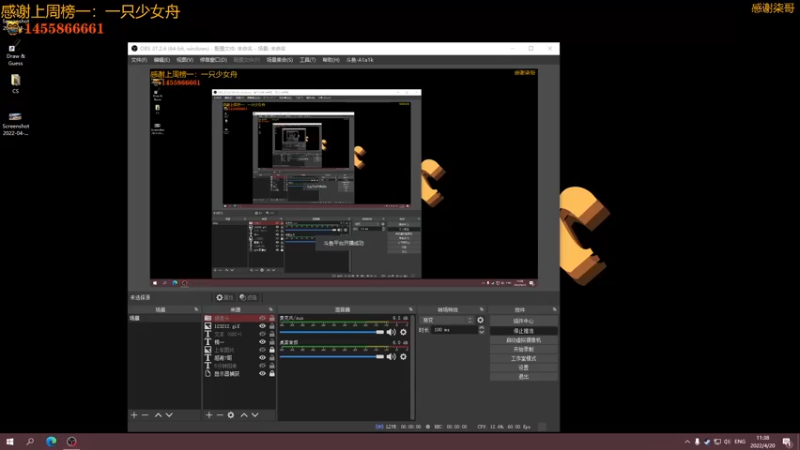Image resolution: width=800 pixels, height=450 pixels.
Task: Click 退出 to exit OBS
Action: click(x=523, y=377)
